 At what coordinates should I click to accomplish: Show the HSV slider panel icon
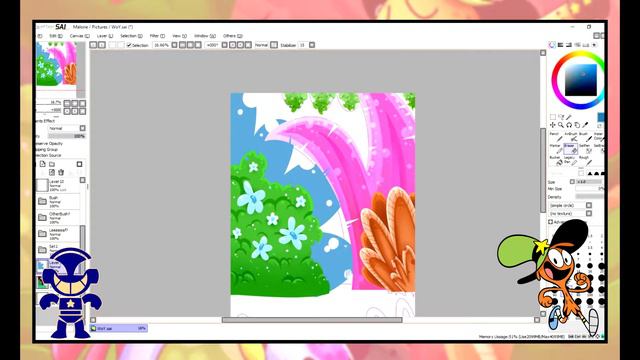coord(569,45)
